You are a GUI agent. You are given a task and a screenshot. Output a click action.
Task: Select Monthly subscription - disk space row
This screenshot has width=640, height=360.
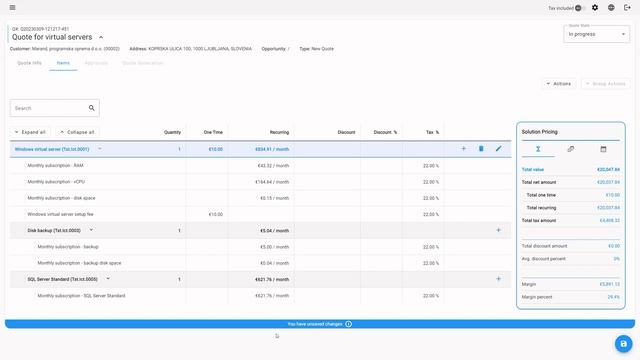[x=260, y=198]
